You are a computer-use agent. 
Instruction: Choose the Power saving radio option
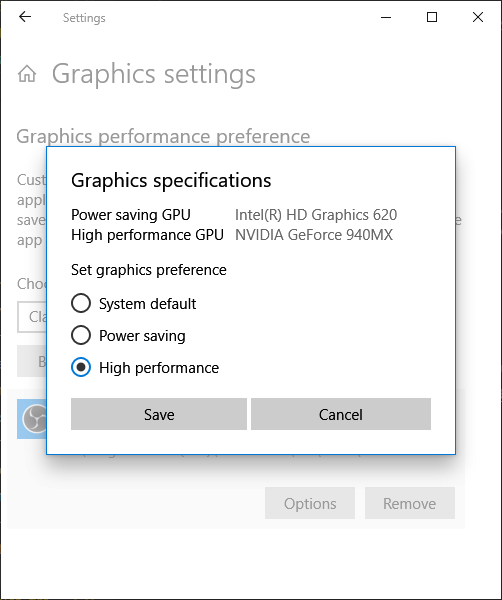coord(128,336)
